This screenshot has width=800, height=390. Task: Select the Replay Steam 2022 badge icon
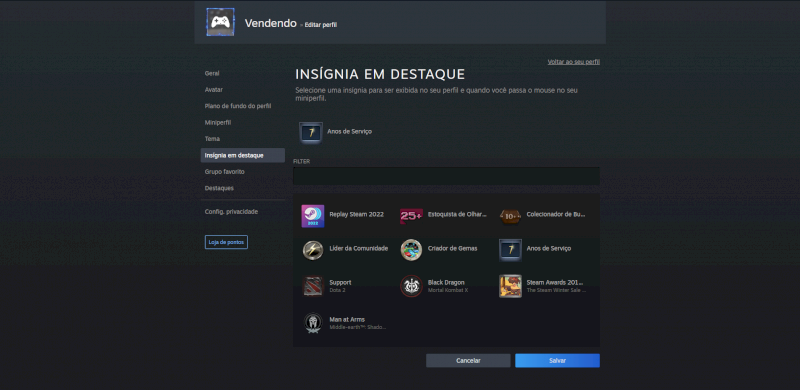click(x=313, y=216)
